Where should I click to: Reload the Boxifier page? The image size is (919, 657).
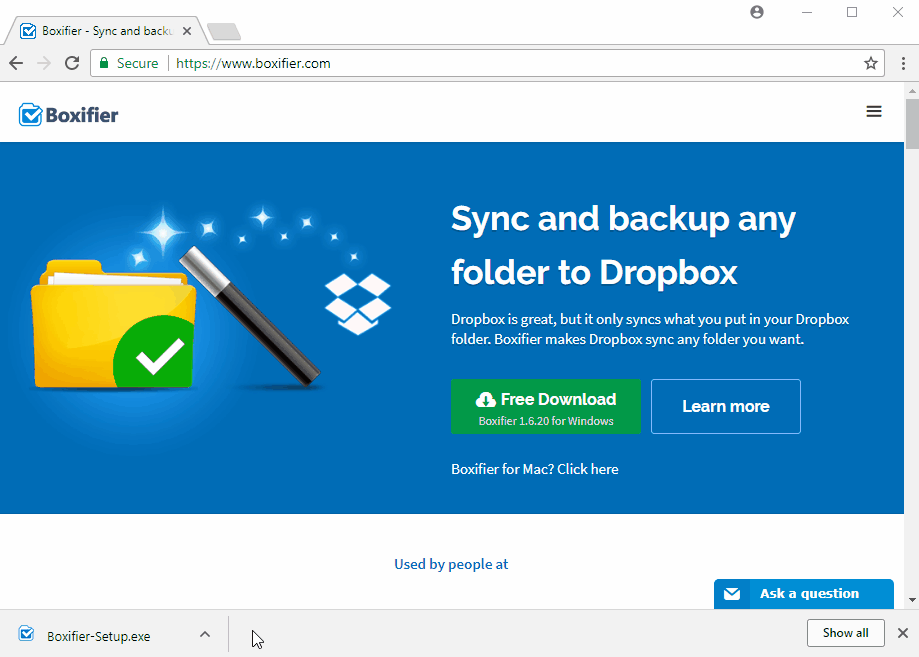tap(72, 63)
